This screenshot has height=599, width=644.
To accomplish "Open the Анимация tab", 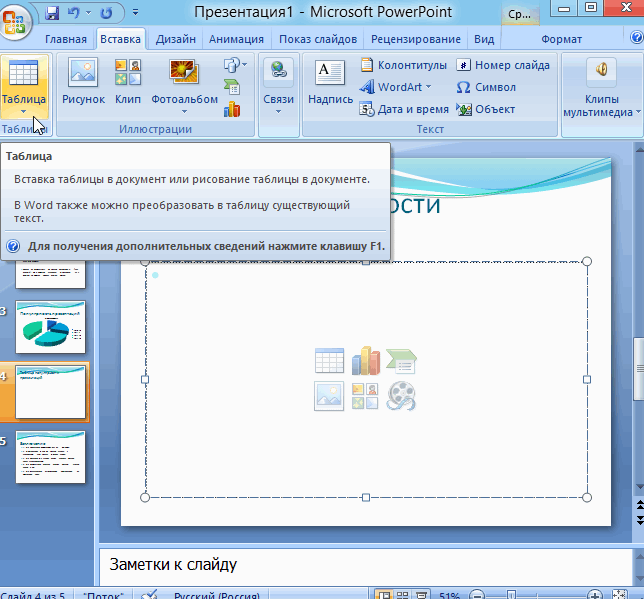I will (x=236, y=39).
